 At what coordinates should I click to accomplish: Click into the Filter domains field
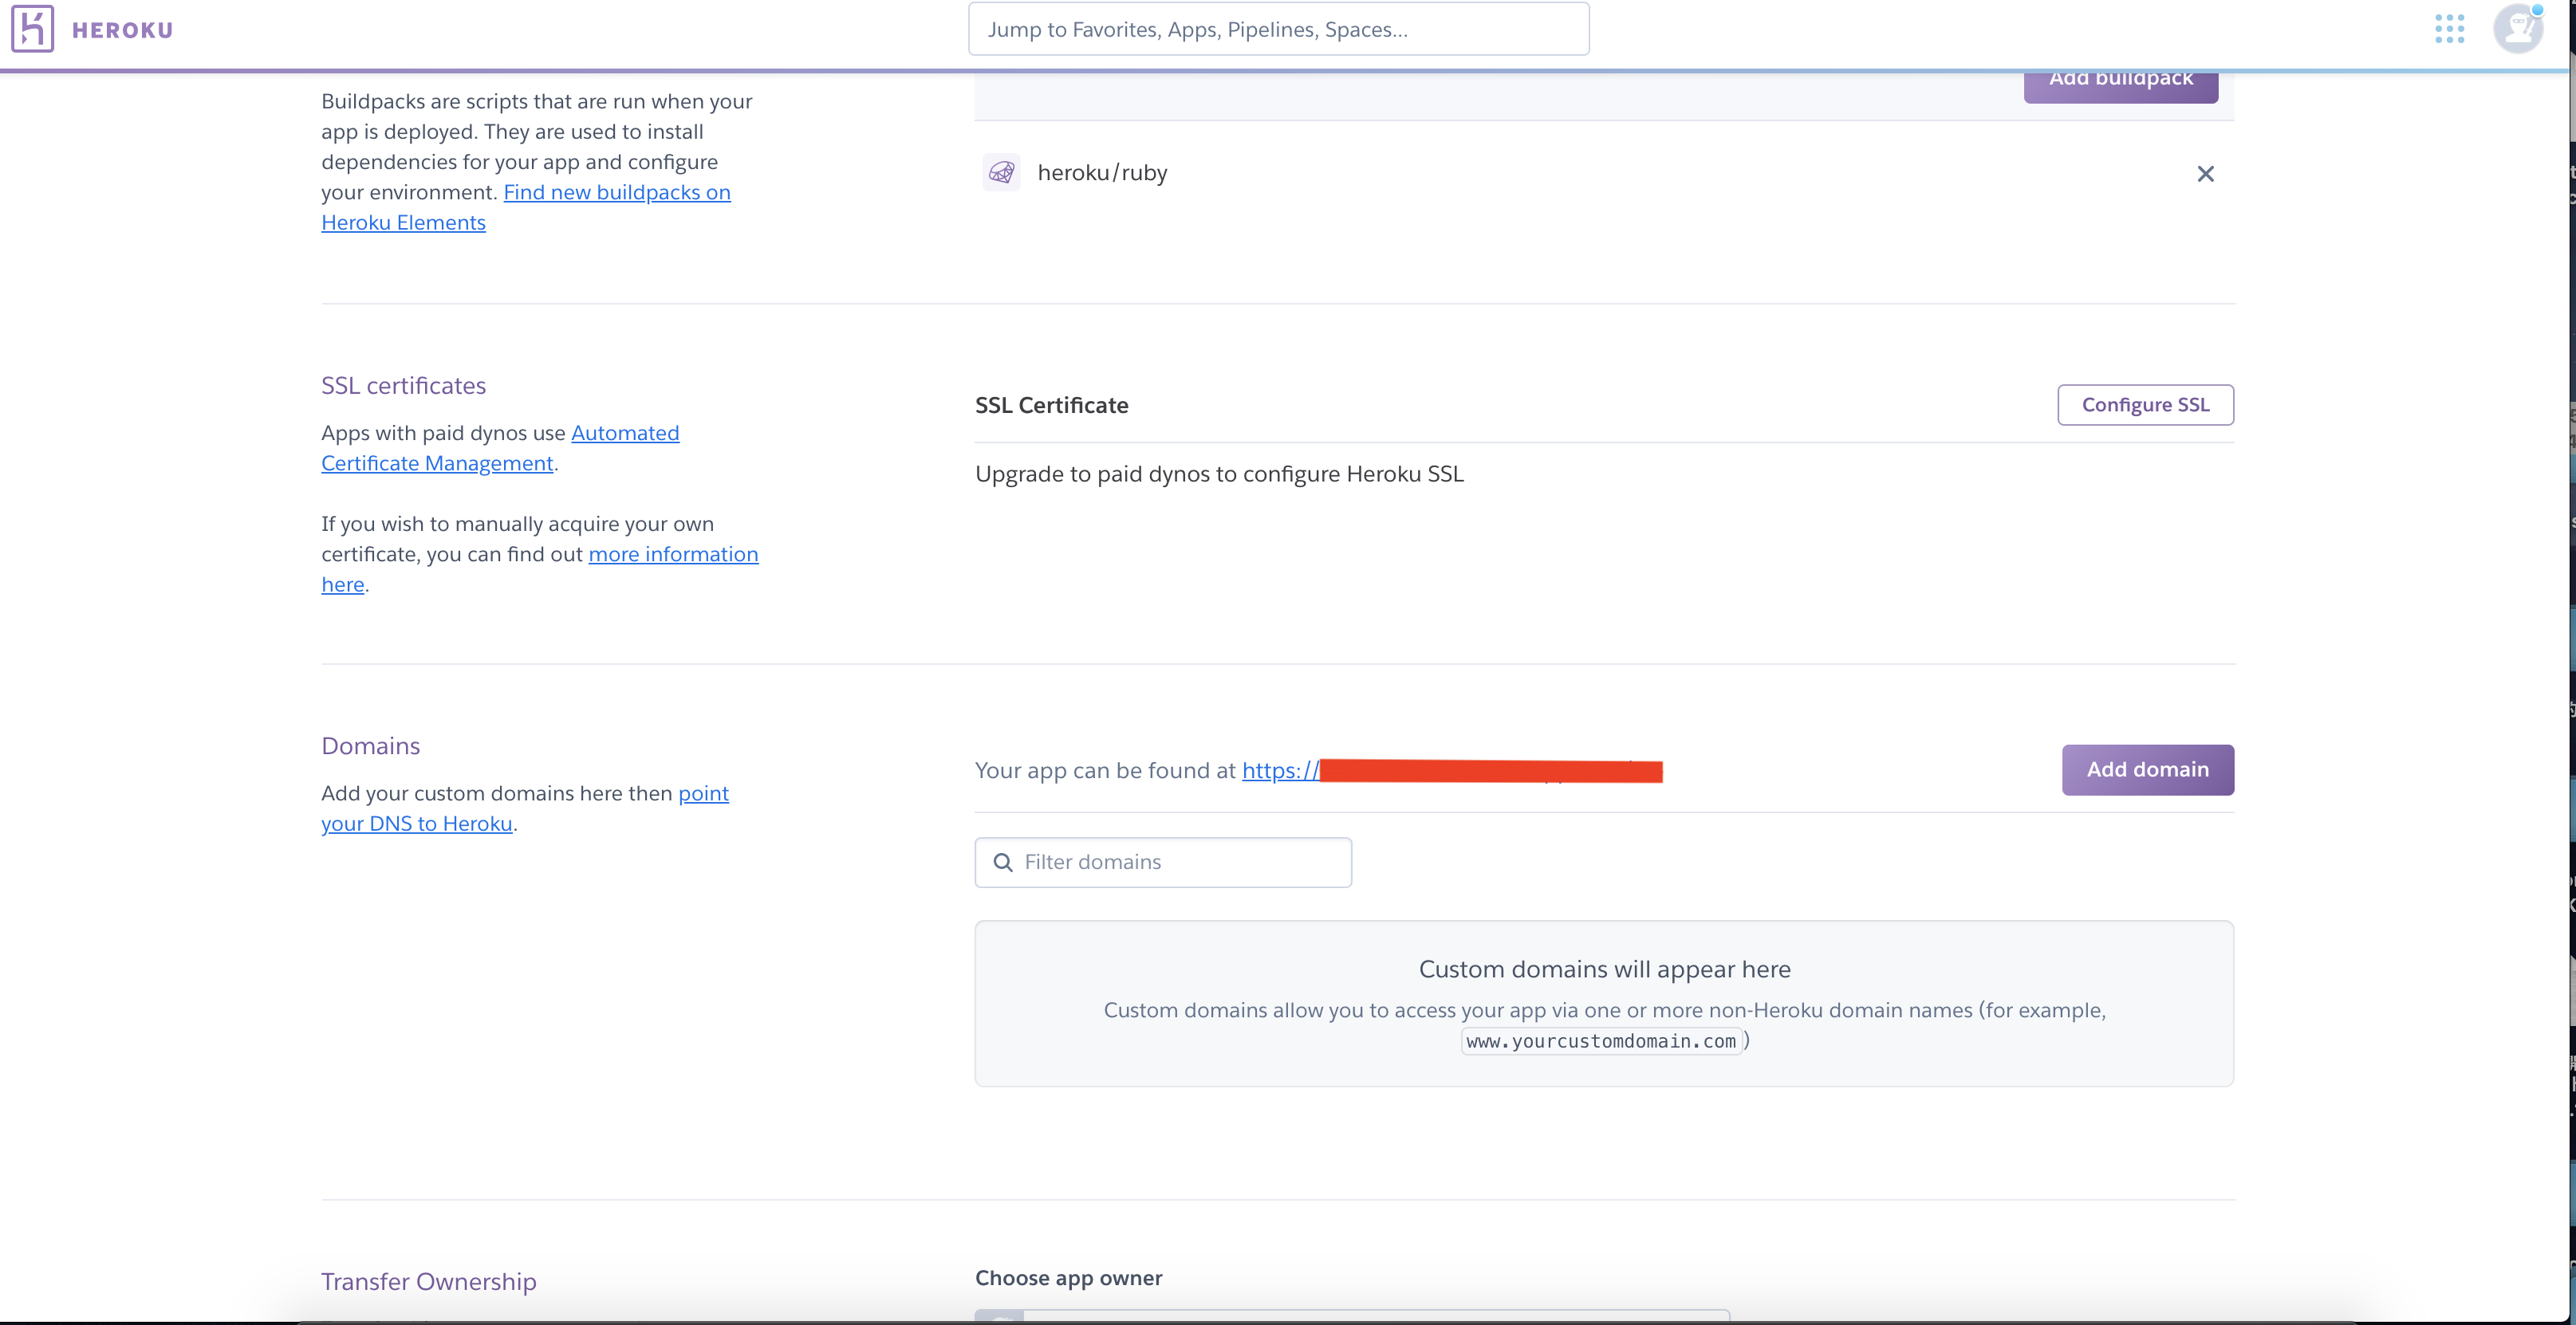1180,862
